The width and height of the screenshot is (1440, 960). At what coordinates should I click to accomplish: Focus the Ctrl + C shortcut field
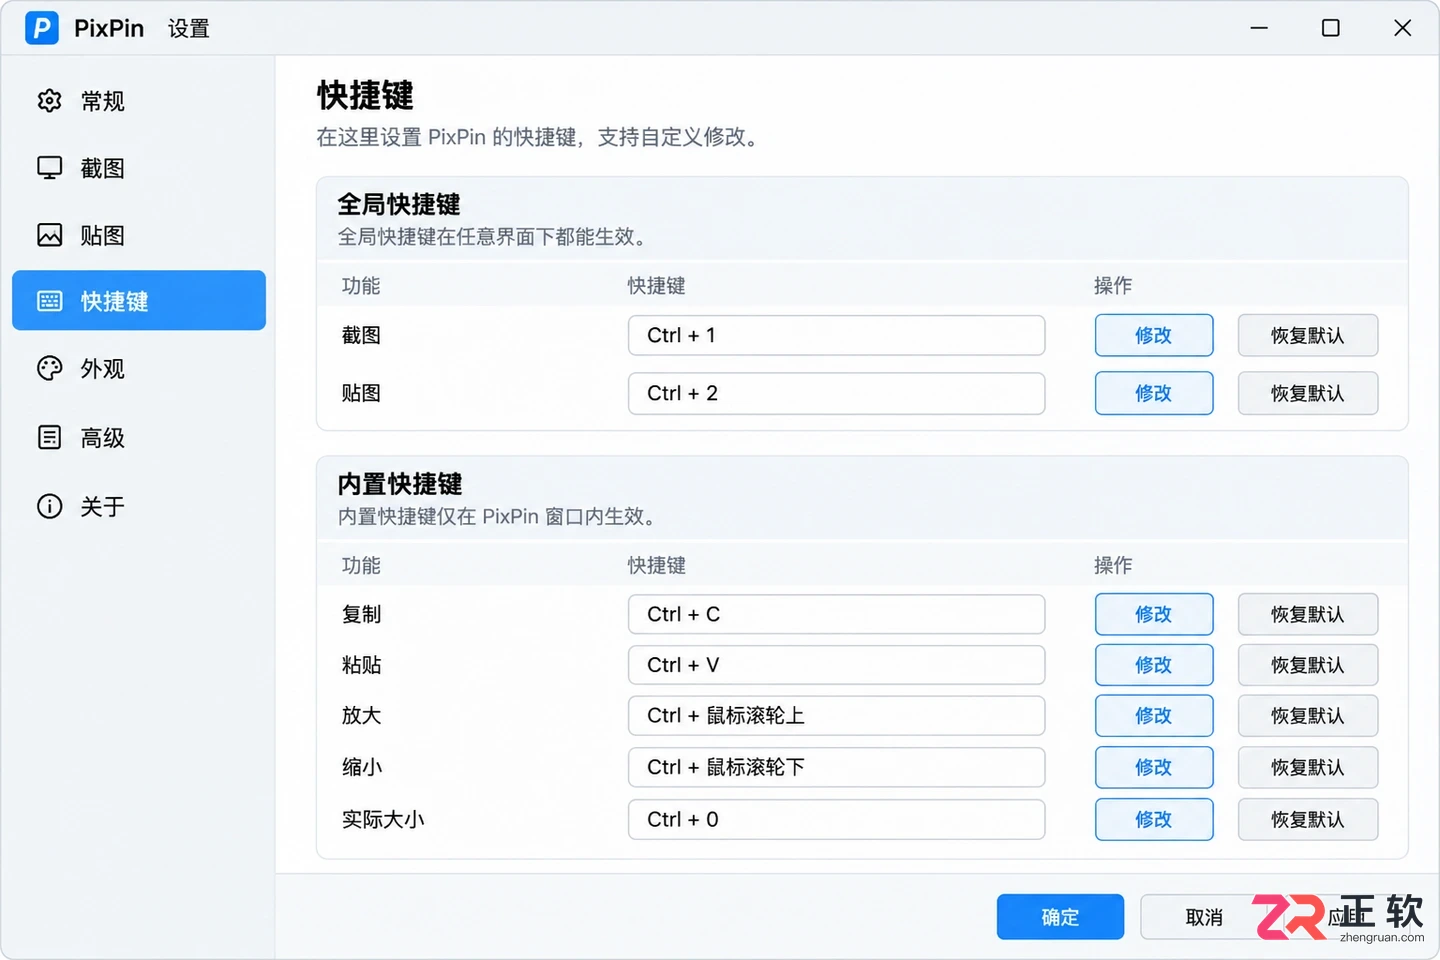[x=837, y=614]
